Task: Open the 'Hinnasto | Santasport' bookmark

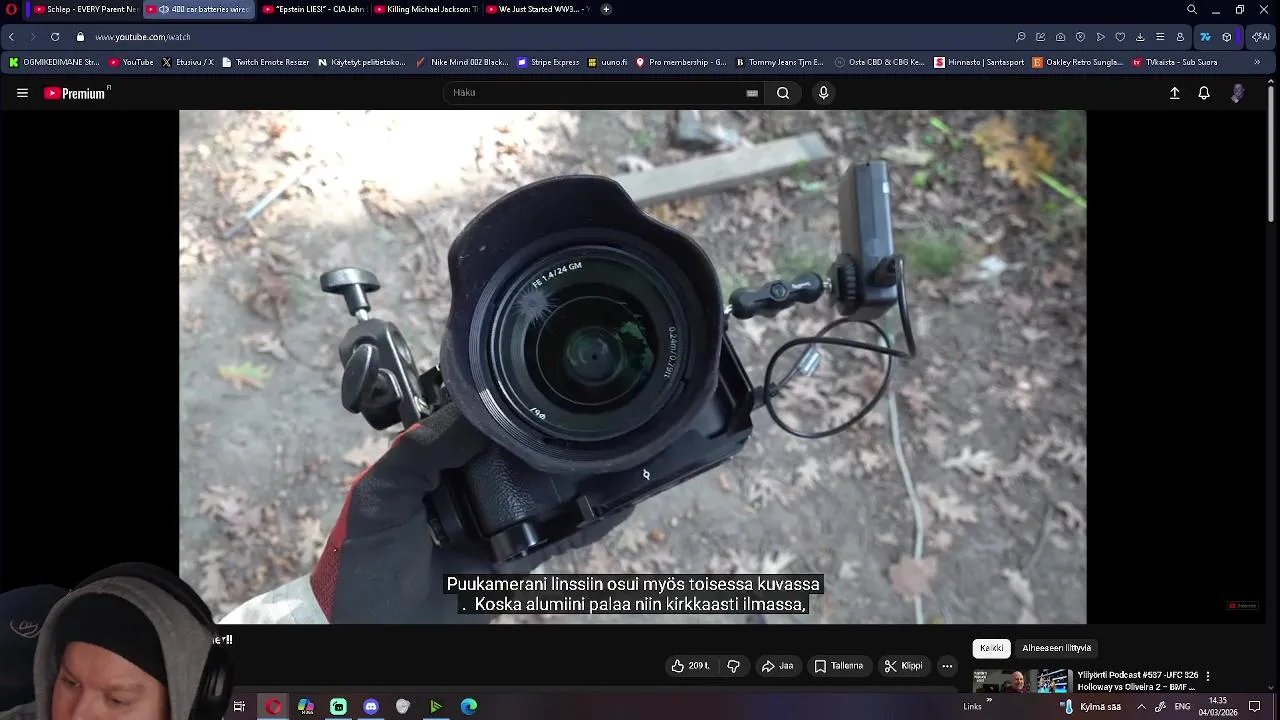Action: [x=979, y=62]
